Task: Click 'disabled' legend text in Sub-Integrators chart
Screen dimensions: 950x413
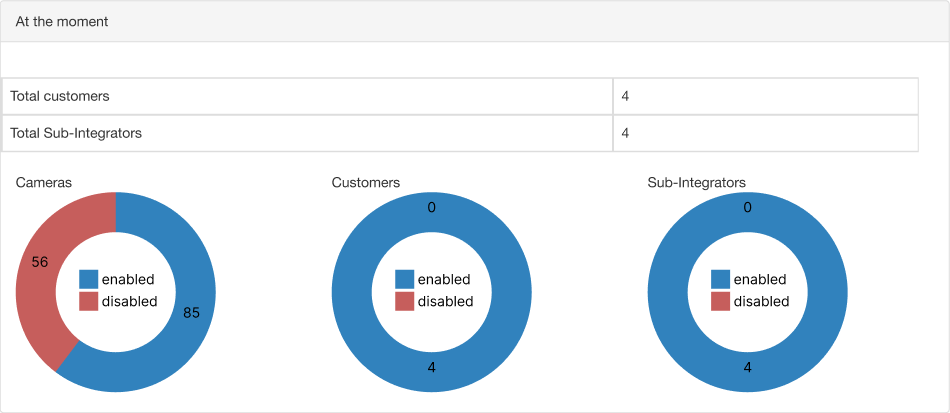Action: [762, 301]
